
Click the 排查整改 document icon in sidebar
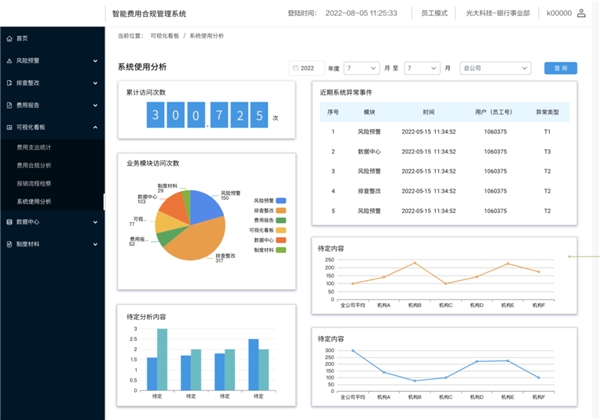[x=9, y=82]
